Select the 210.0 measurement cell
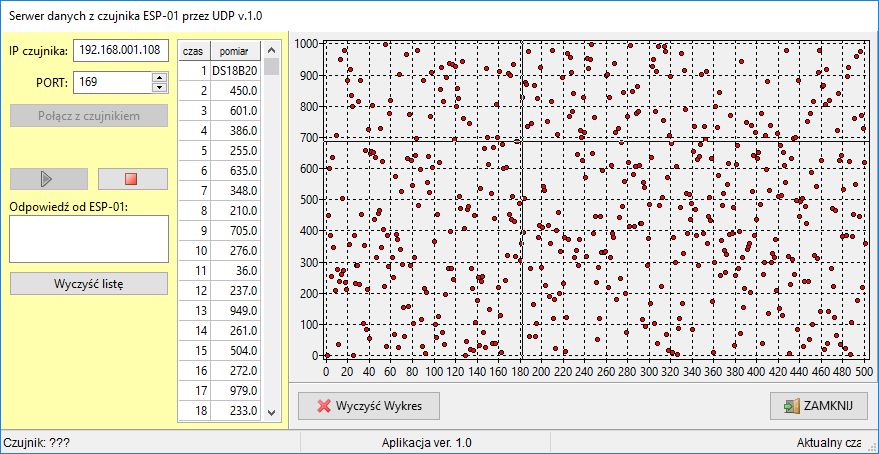The image size is (879, 454). coord(235,211)
